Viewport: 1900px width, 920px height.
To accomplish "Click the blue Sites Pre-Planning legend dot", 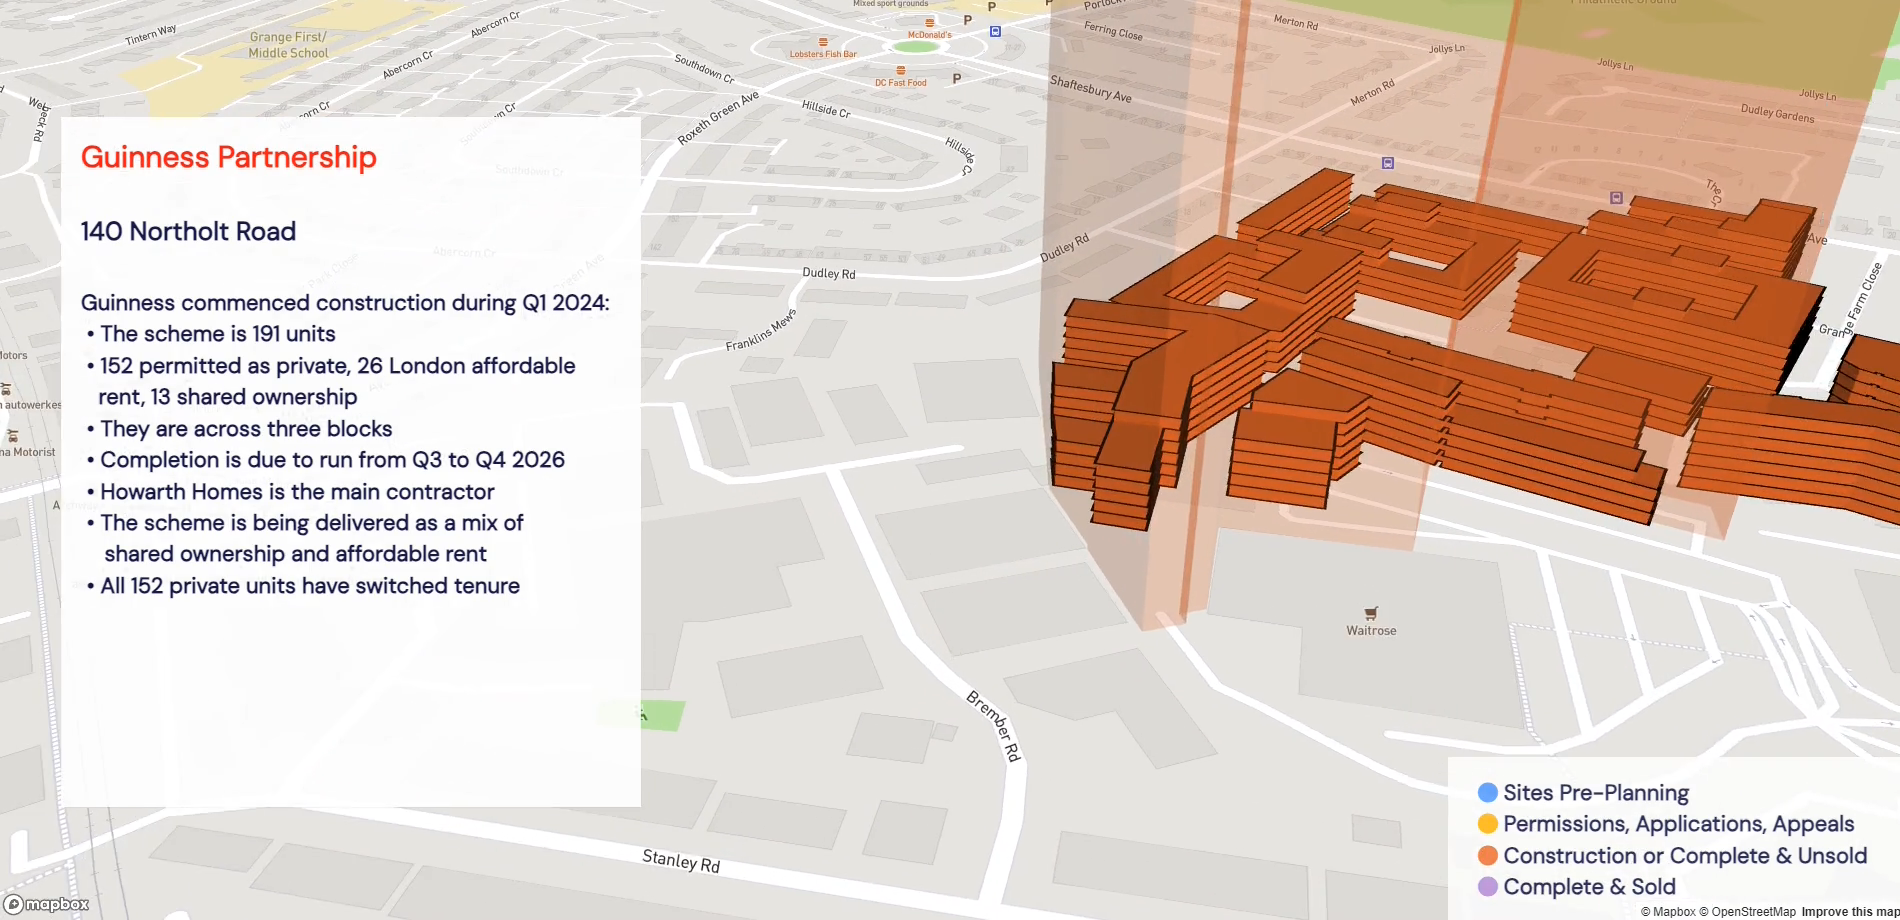I will point(1487,793).
